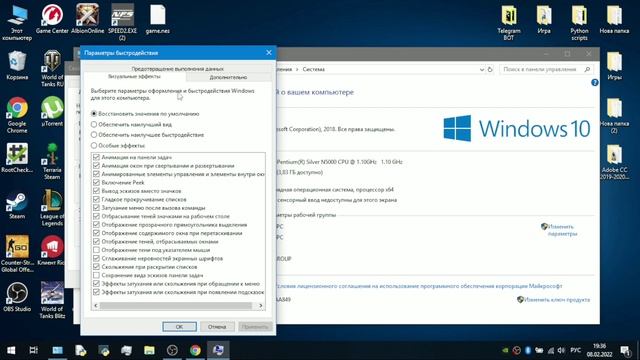Click refresh button in System address bar

tap(490, 69)
